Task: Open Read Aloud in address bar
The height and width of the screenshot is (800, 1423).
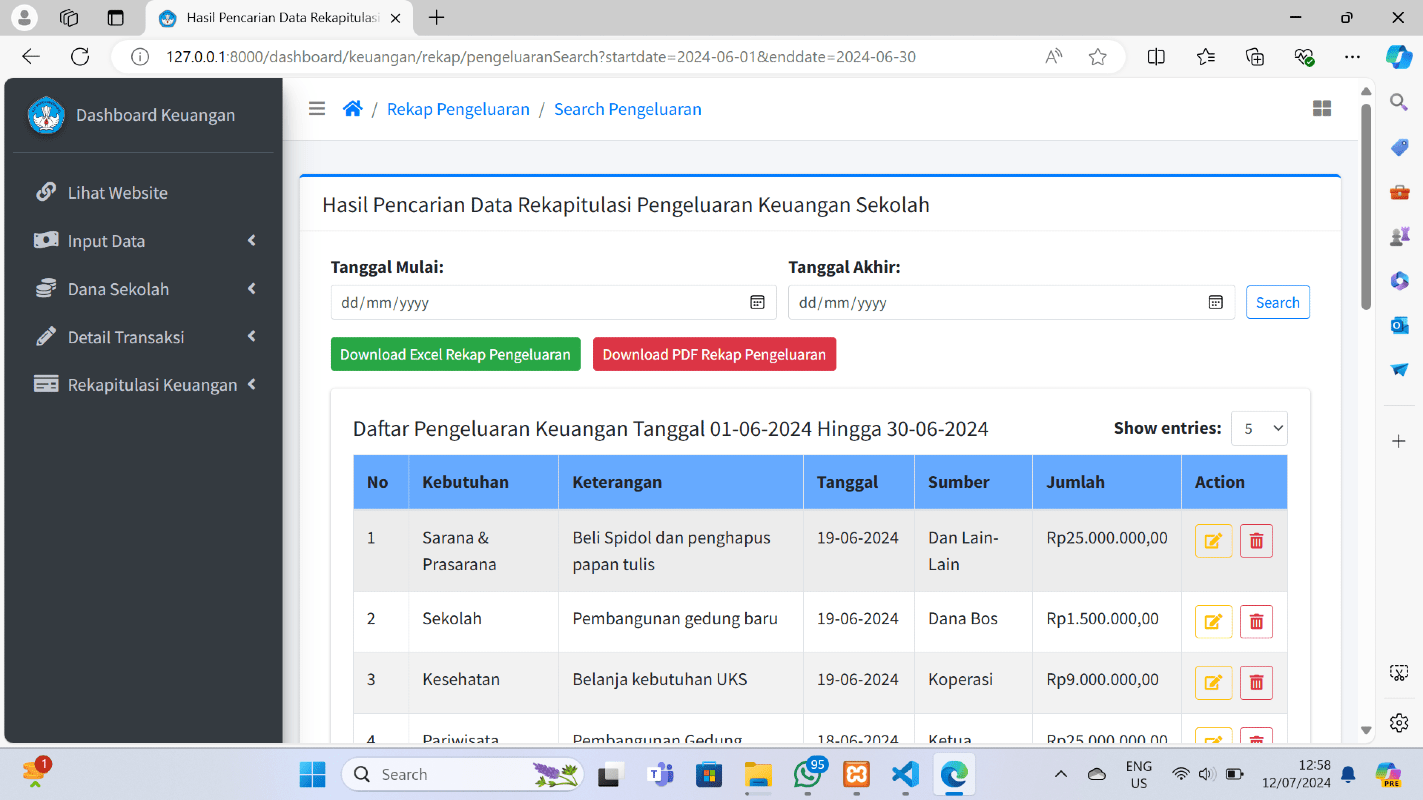Action: (x=1053, y=57)
